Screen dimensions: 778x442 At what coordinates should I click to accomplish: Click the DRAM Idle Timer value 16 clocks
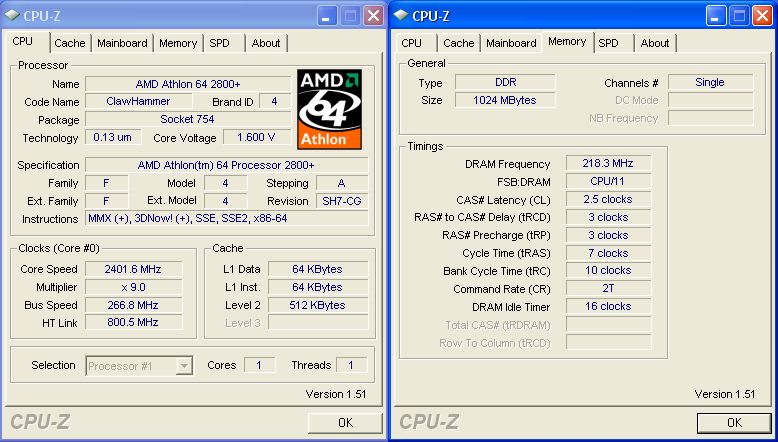[x=608, y=306]
